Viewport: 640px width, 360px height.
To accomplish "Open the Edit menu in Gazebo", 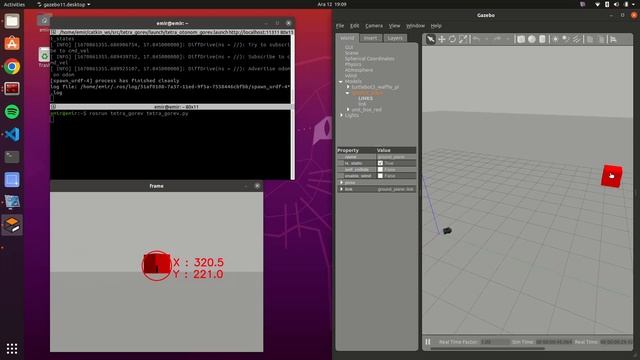I will coord(354,26).
